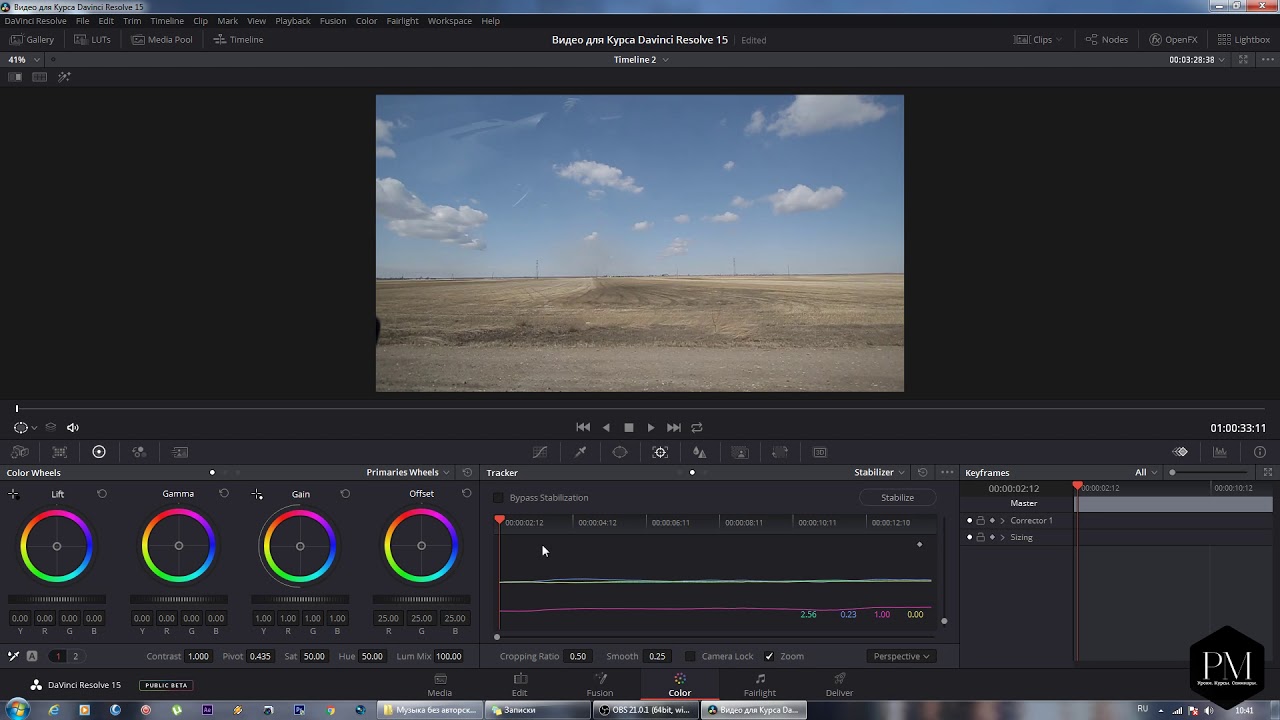1280x720 pixels.
Task: Open the Fairlight menu
Action: [403, 21]
